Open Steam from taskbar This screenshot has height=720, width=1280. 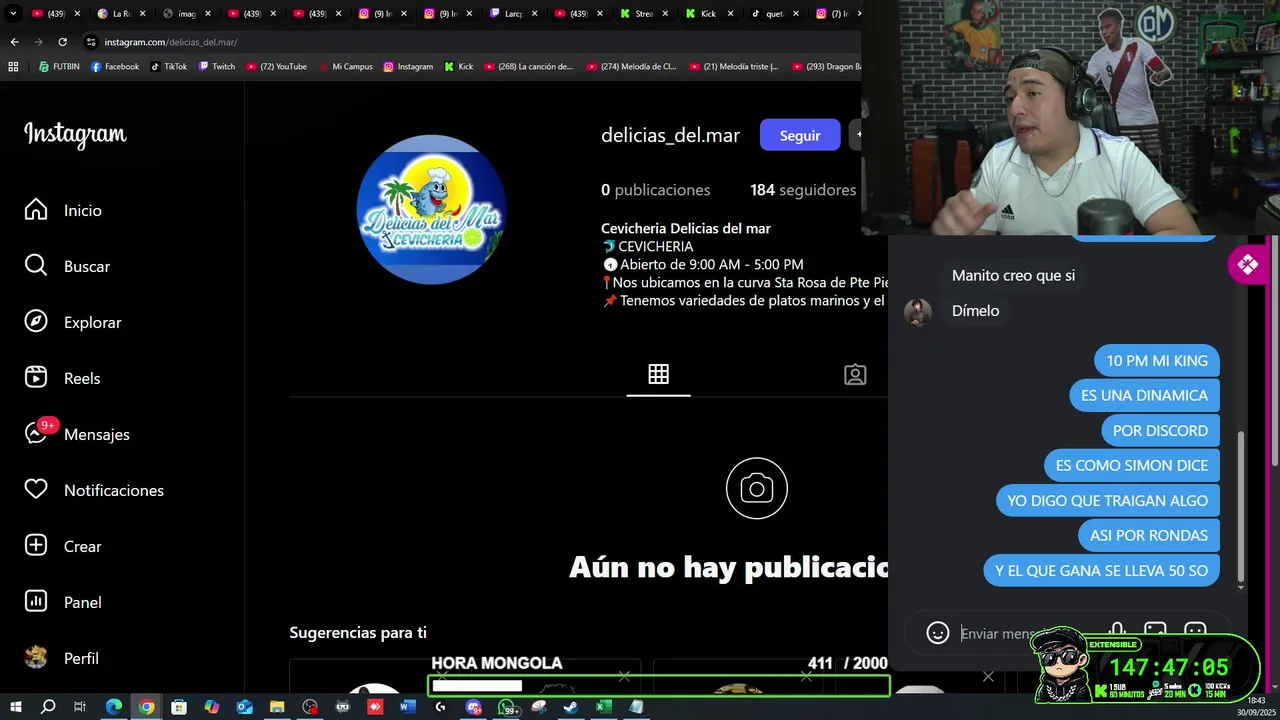tap(571, 707)
